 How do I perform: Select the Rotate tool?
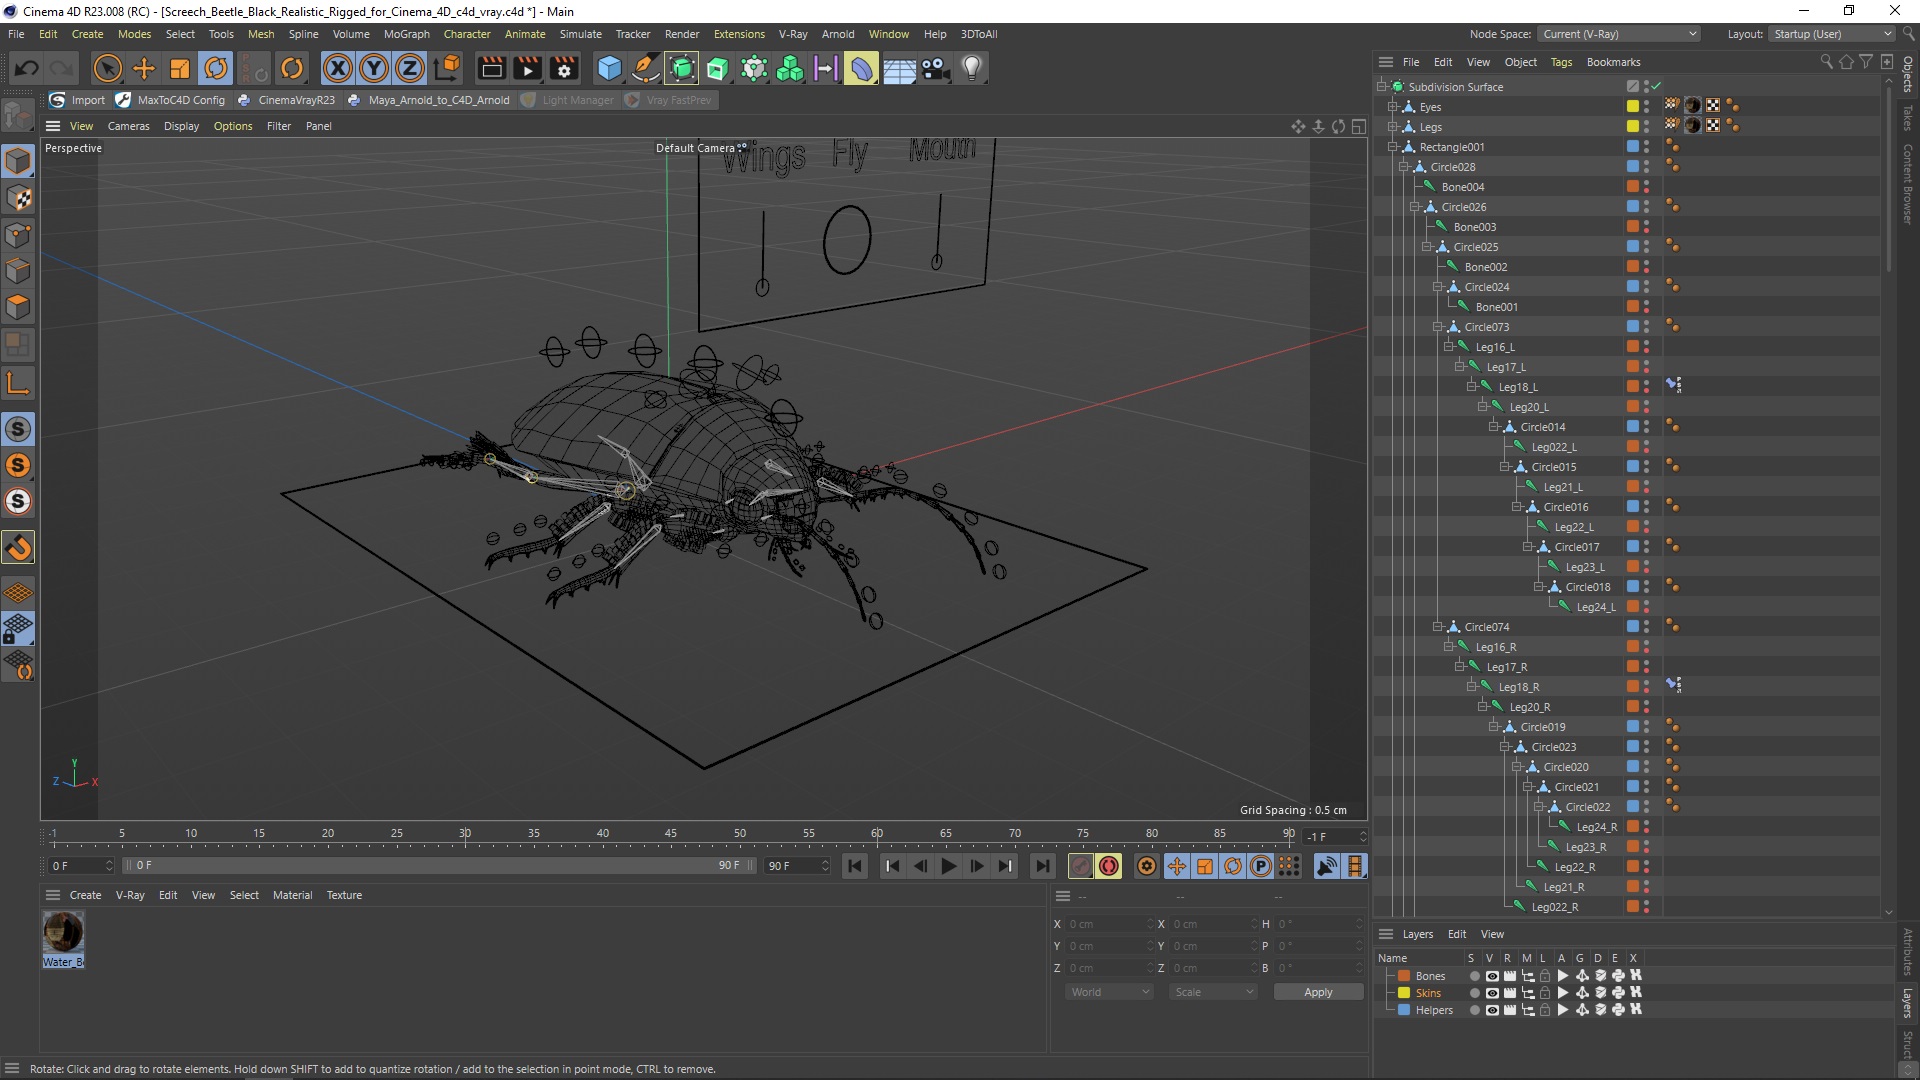click(x=216, y=68)
